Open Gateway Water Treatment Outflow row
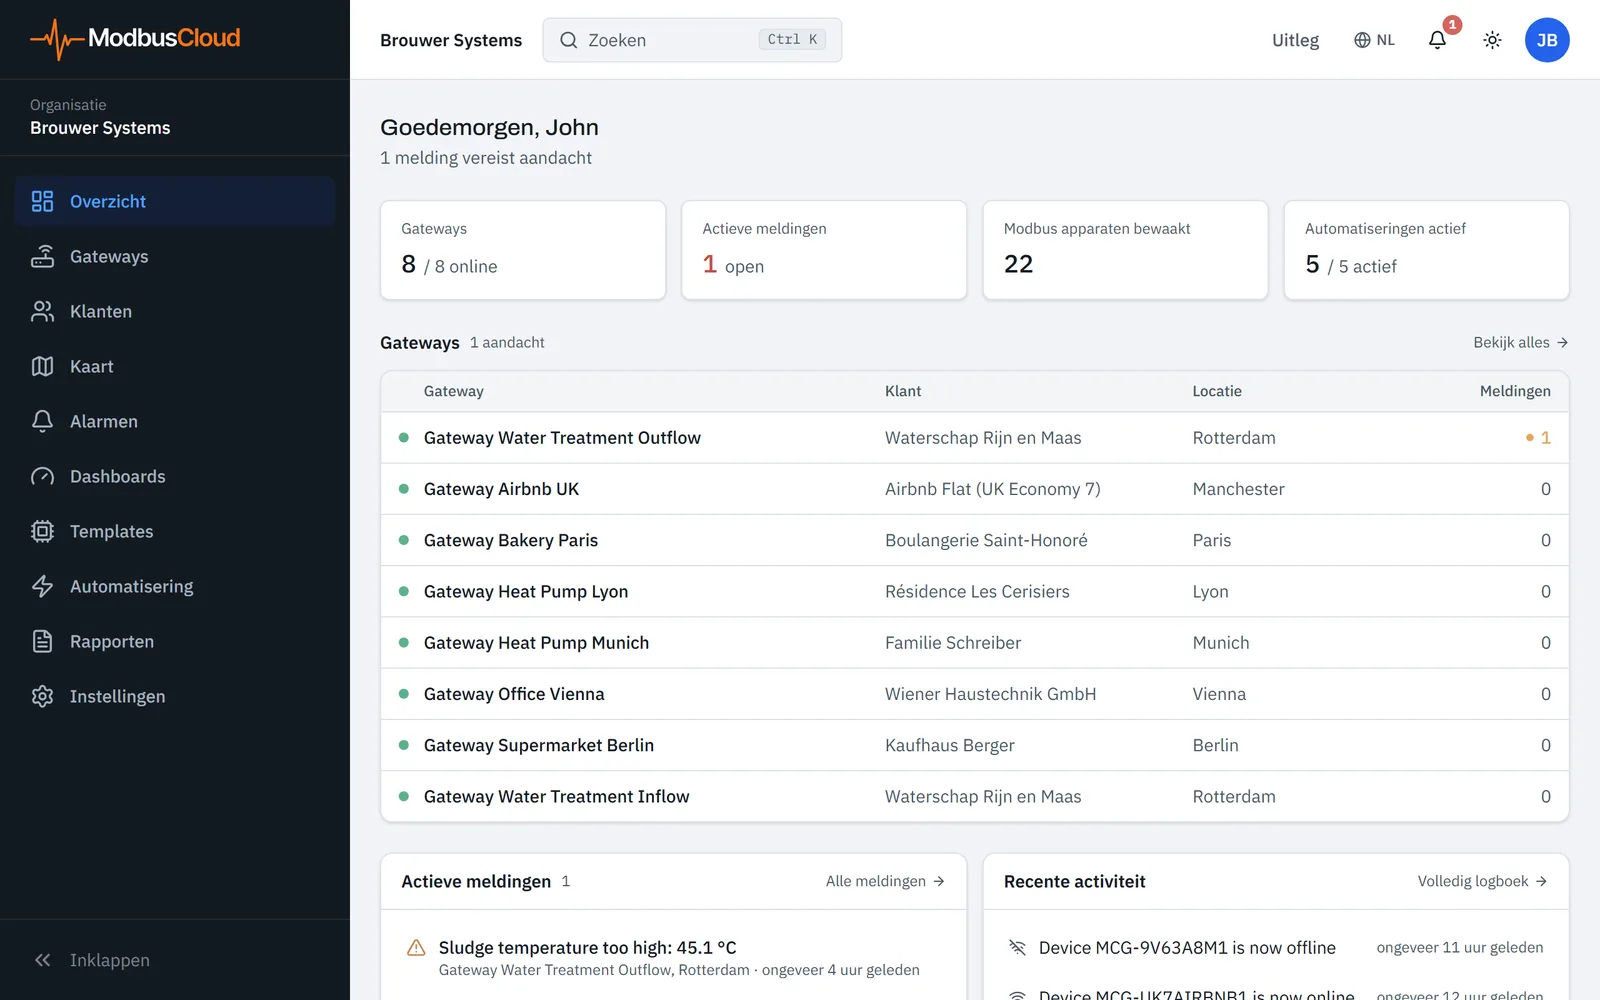The image size is (1600, 1000). pos(974,438)
